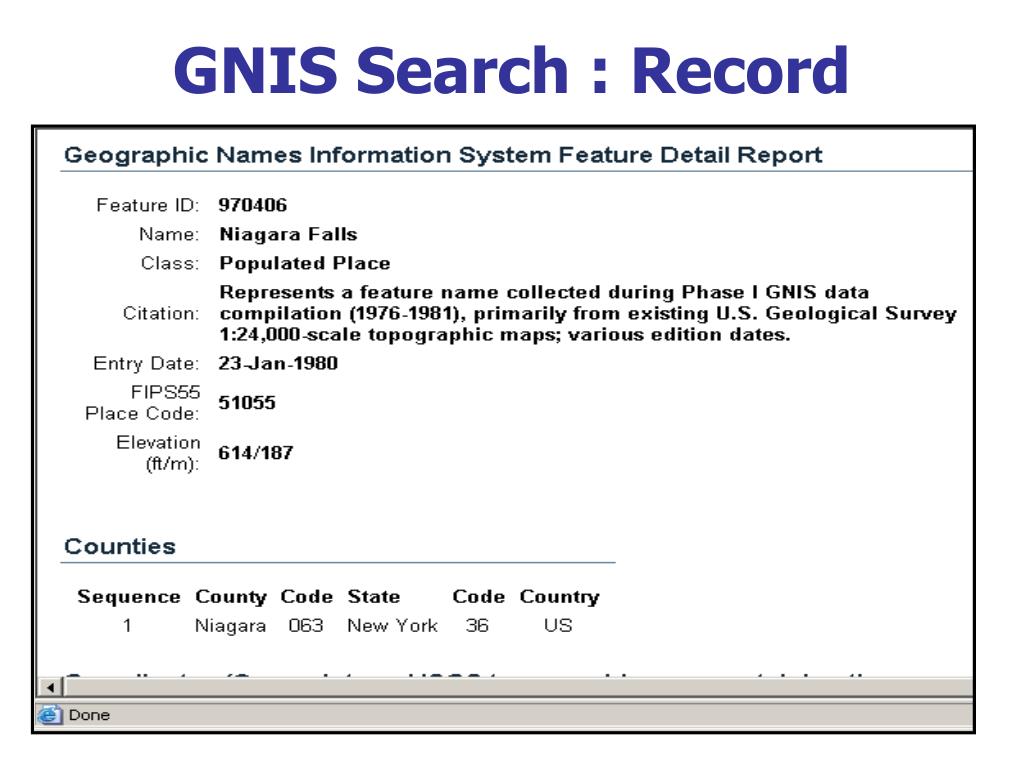This screenshot has height=768, width=1024.
Task: Click the 'County' column header
Action: point(231,597)
